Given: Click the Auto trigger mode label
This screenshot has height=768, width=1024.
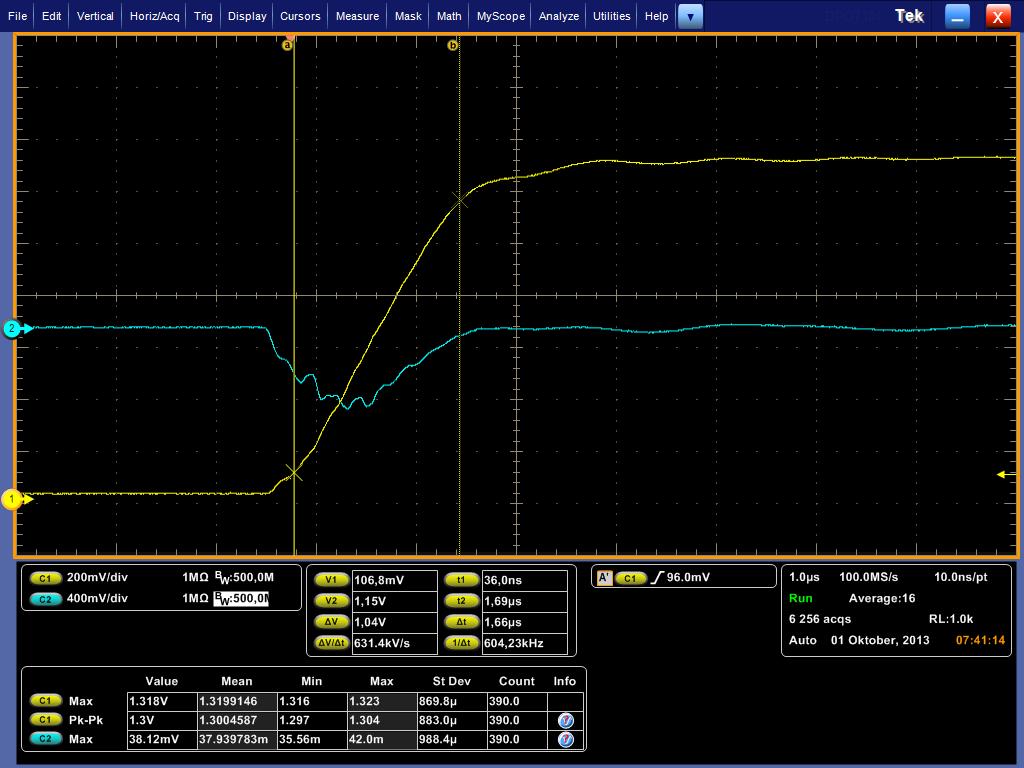Looking at the screenshot, I should click(x=803, y=640).
